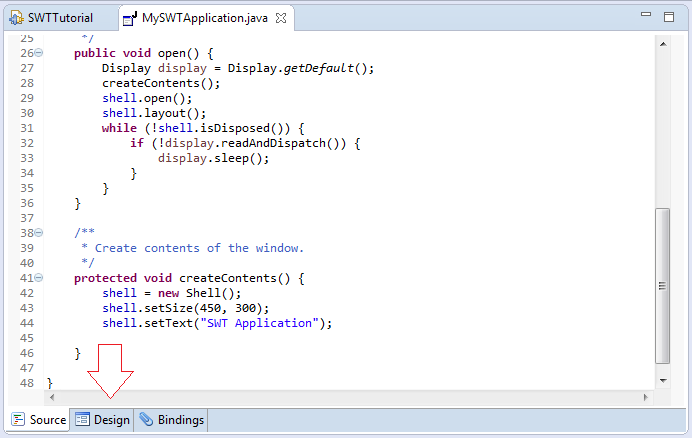Viewport: 692px width, 438px height.
Task: Click 'shell.layout();' on line 30
Action: 154,113
